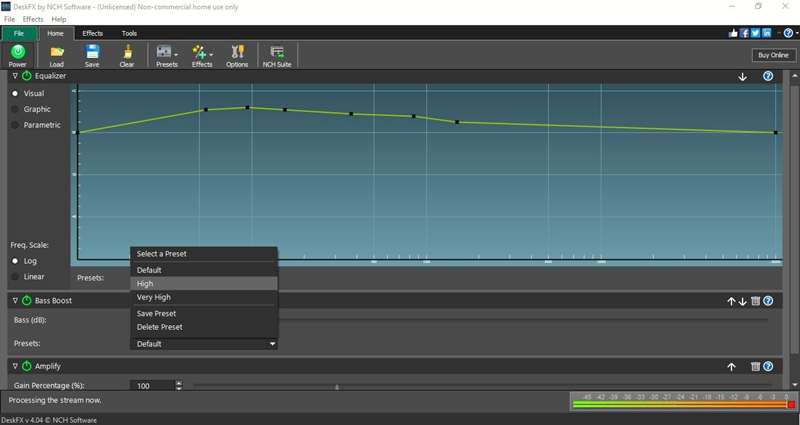Open the green File ribbon tab
This screenshot has width=800, height=425.
pos(19,33)
